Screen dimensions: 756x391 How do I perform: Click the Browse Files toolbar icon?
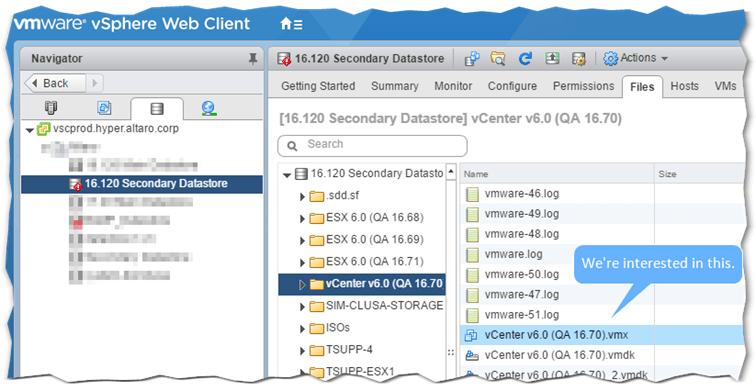tap(498, 59)
